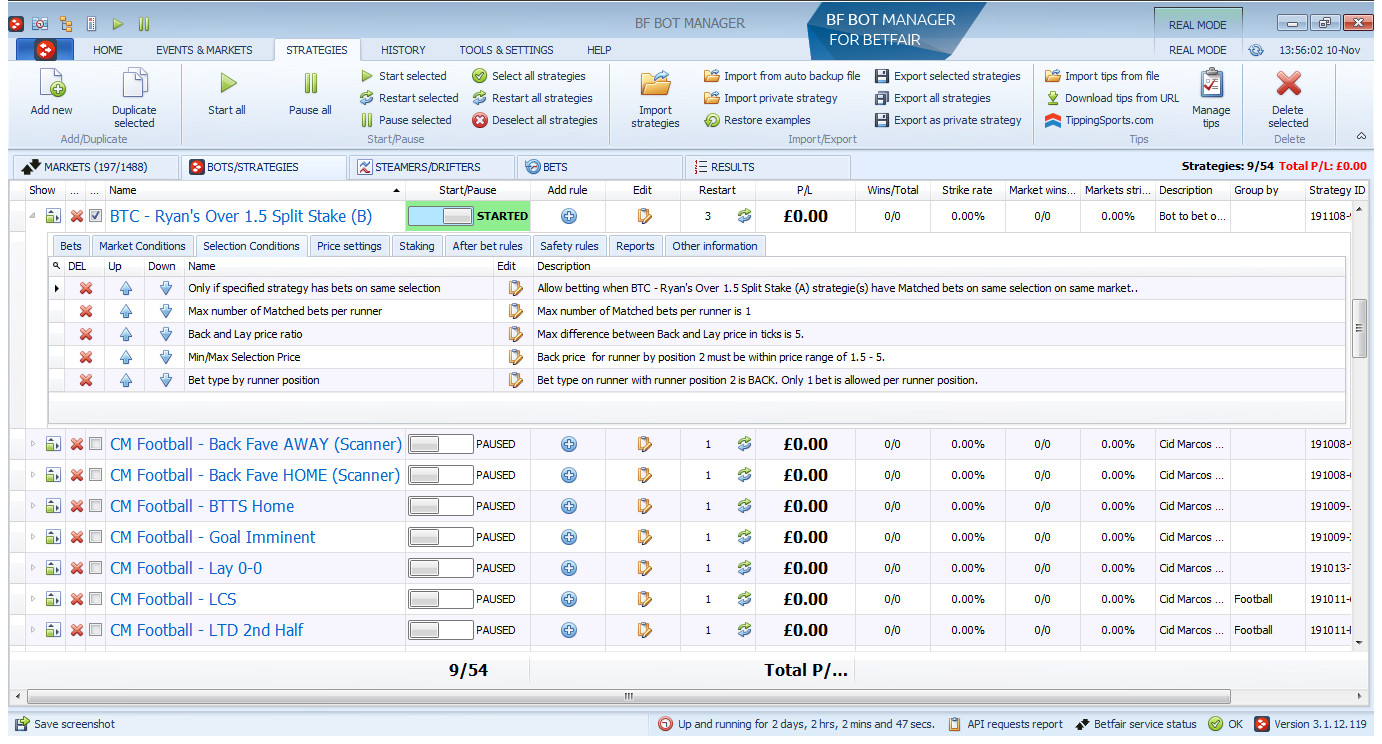This screenshot has height=744, width=1382.
Task: Expand the CM Football - Back Fave AWAY row
Action: pos(31,444)
